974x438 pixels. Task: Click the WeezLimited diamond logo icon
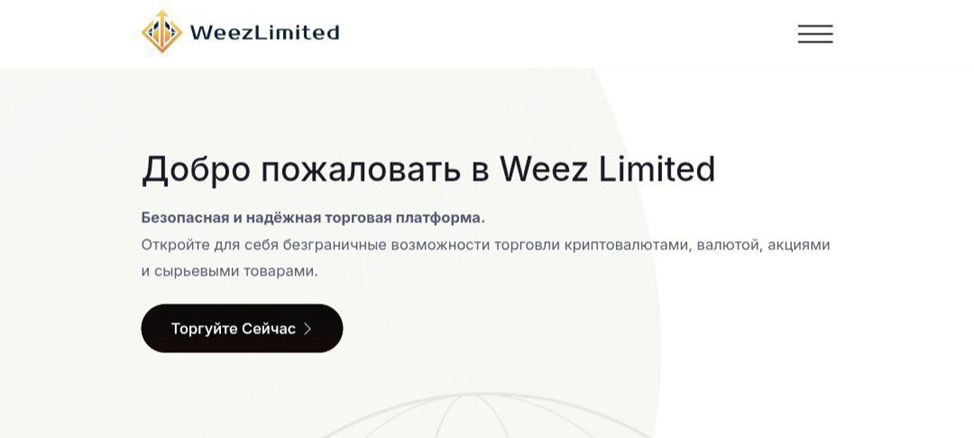pos(161,32)
